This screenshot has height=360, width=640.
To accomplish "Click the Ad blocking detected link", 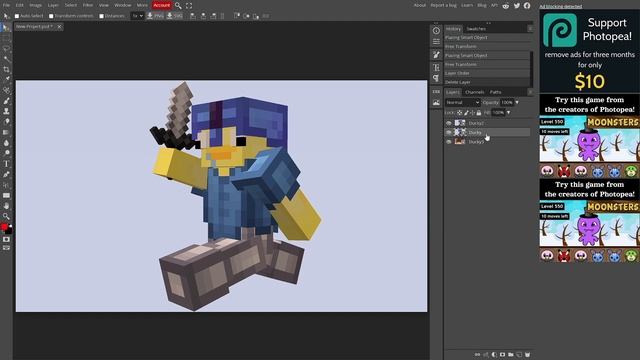I will click(x=560, y=7).
